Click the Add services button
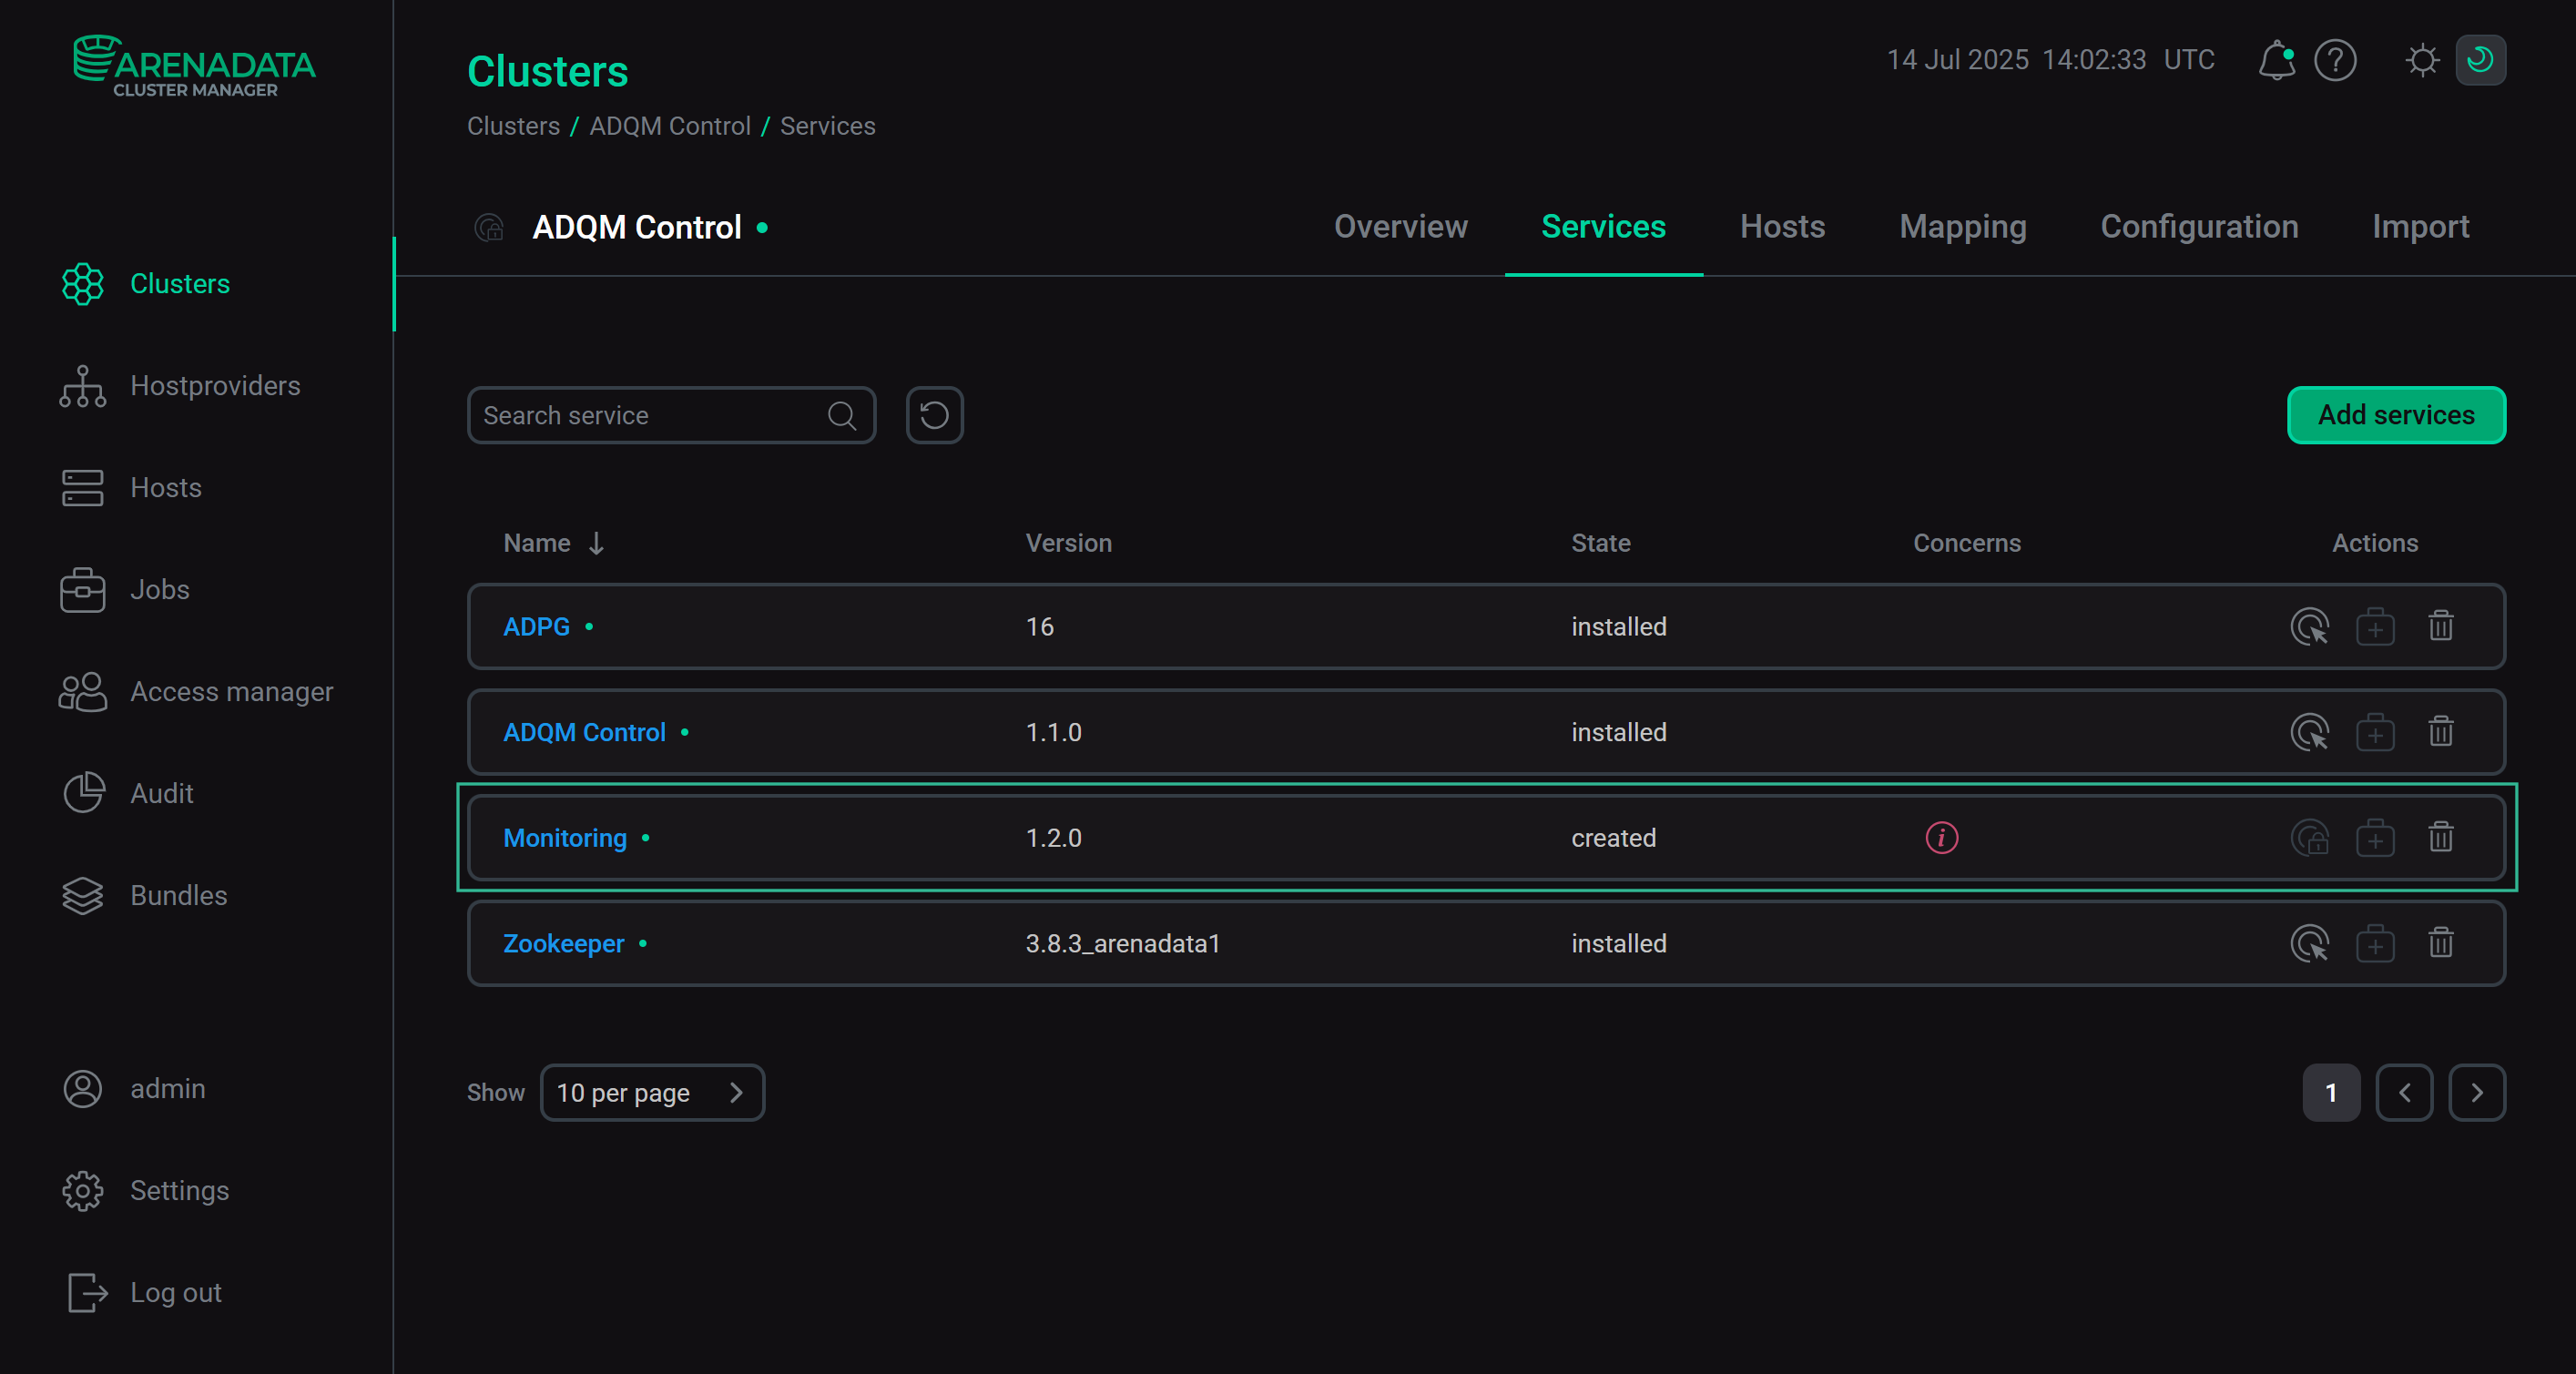The height and width of the screenshot is (1374, 2576). [2396, 415]
